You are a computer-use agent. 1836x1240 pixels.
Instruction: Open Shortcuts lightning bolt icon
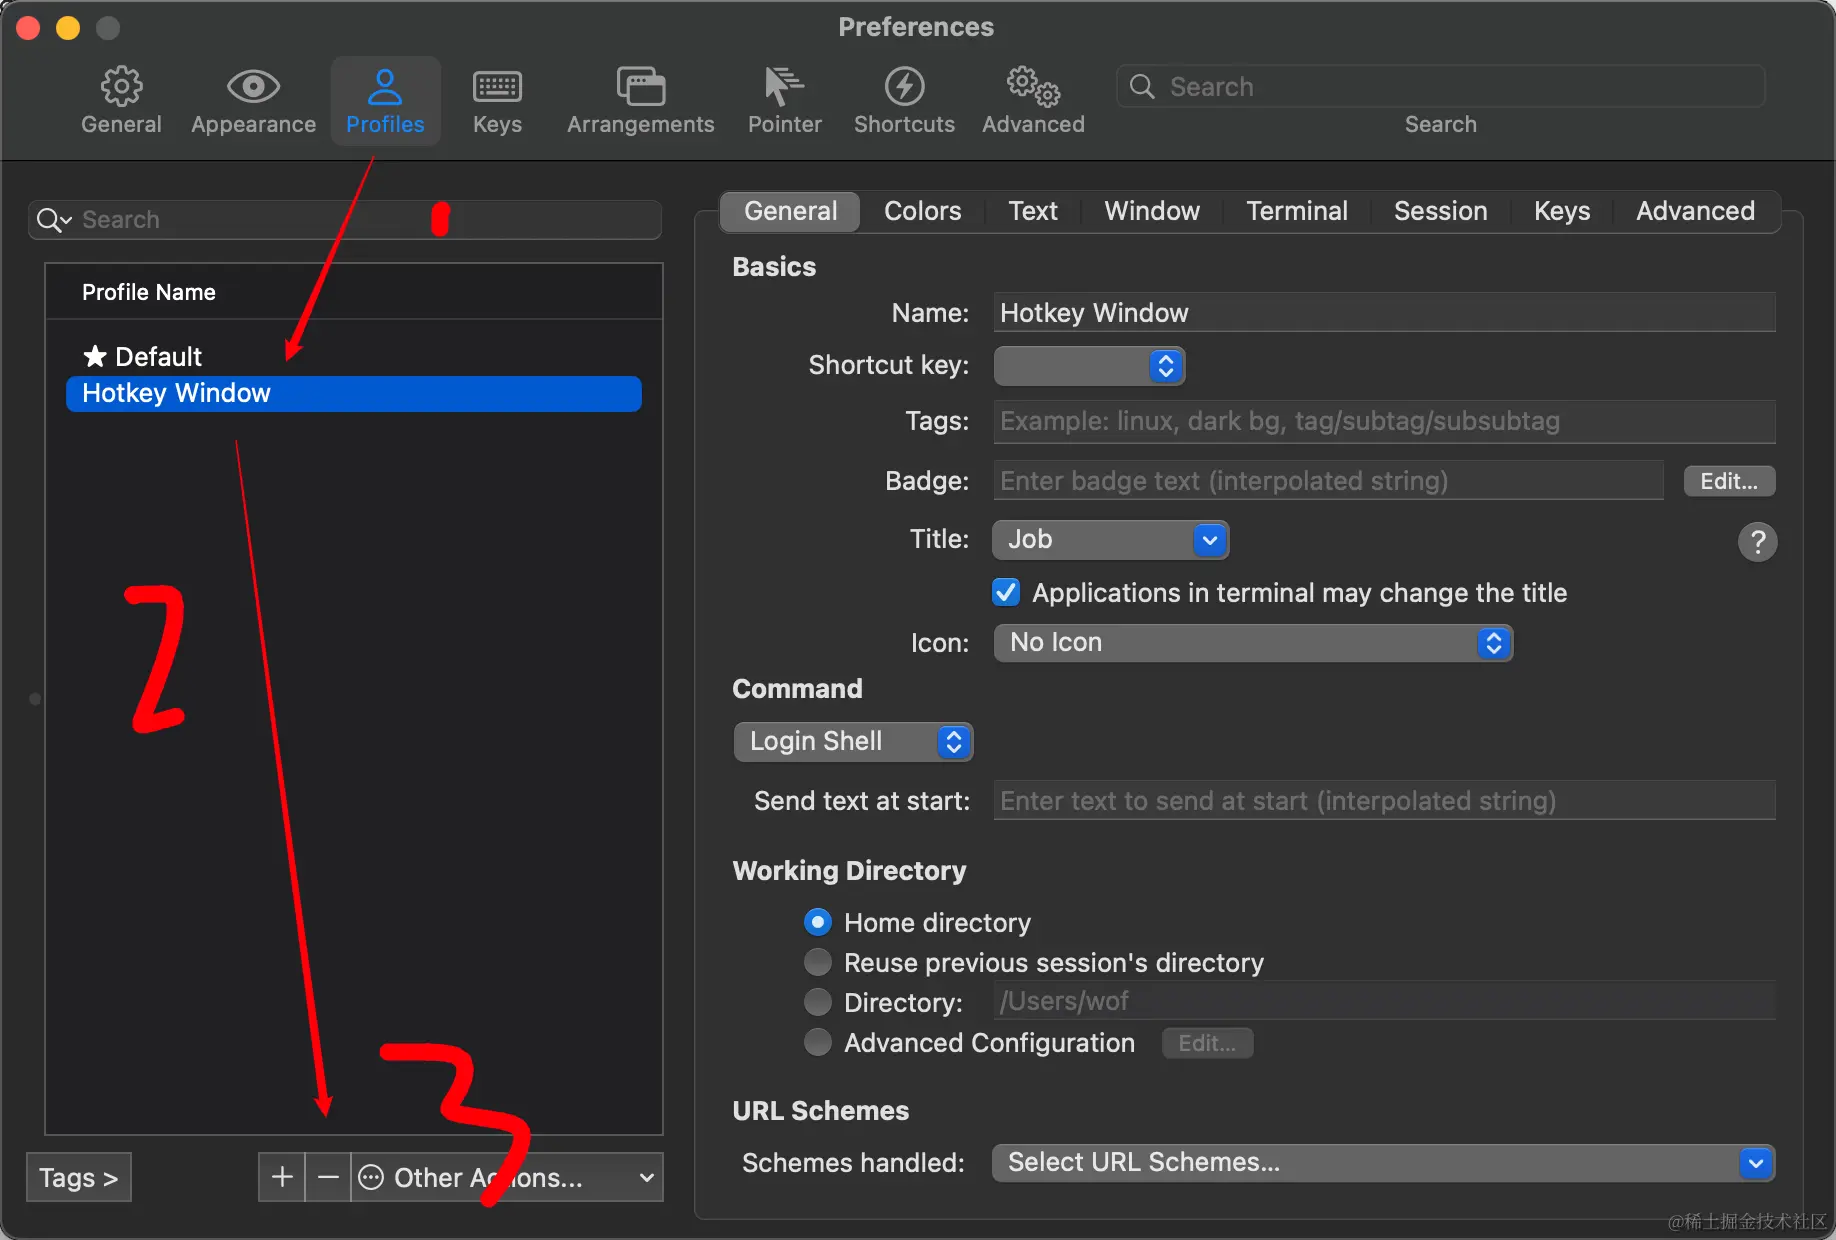pyautogui.click(x=904, y=87)
